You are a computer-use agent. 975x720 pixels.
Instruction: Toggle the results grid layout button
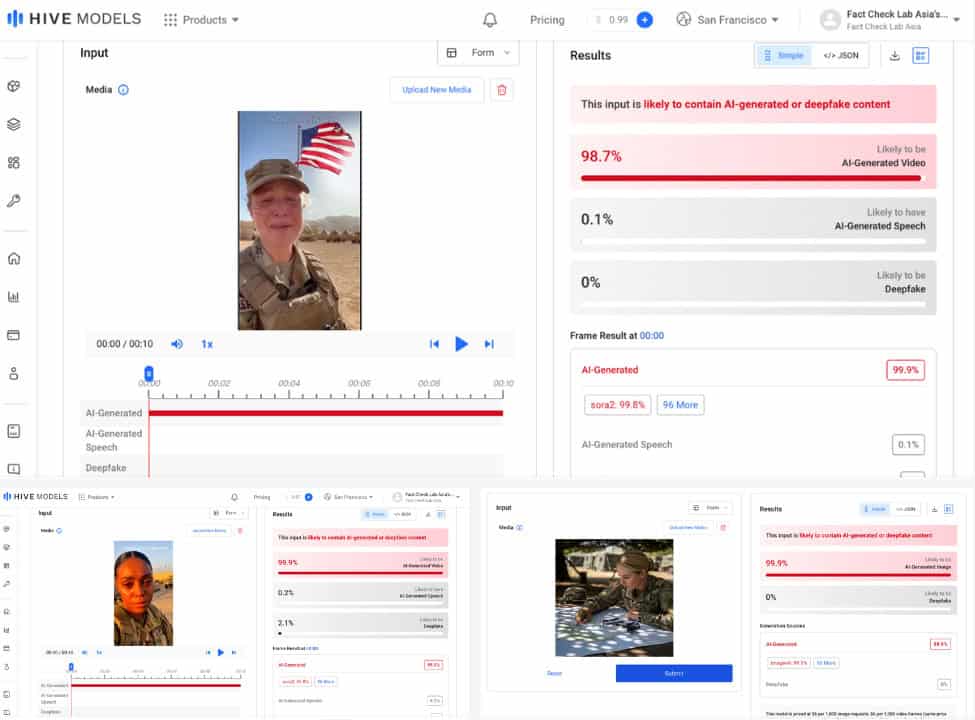point(920,55)
